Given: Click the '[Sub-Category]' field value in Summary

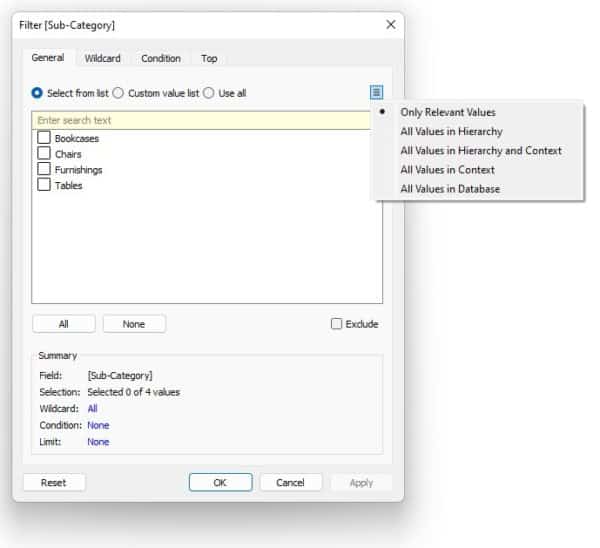Looking at the screenshot, I should pos(120,376).
